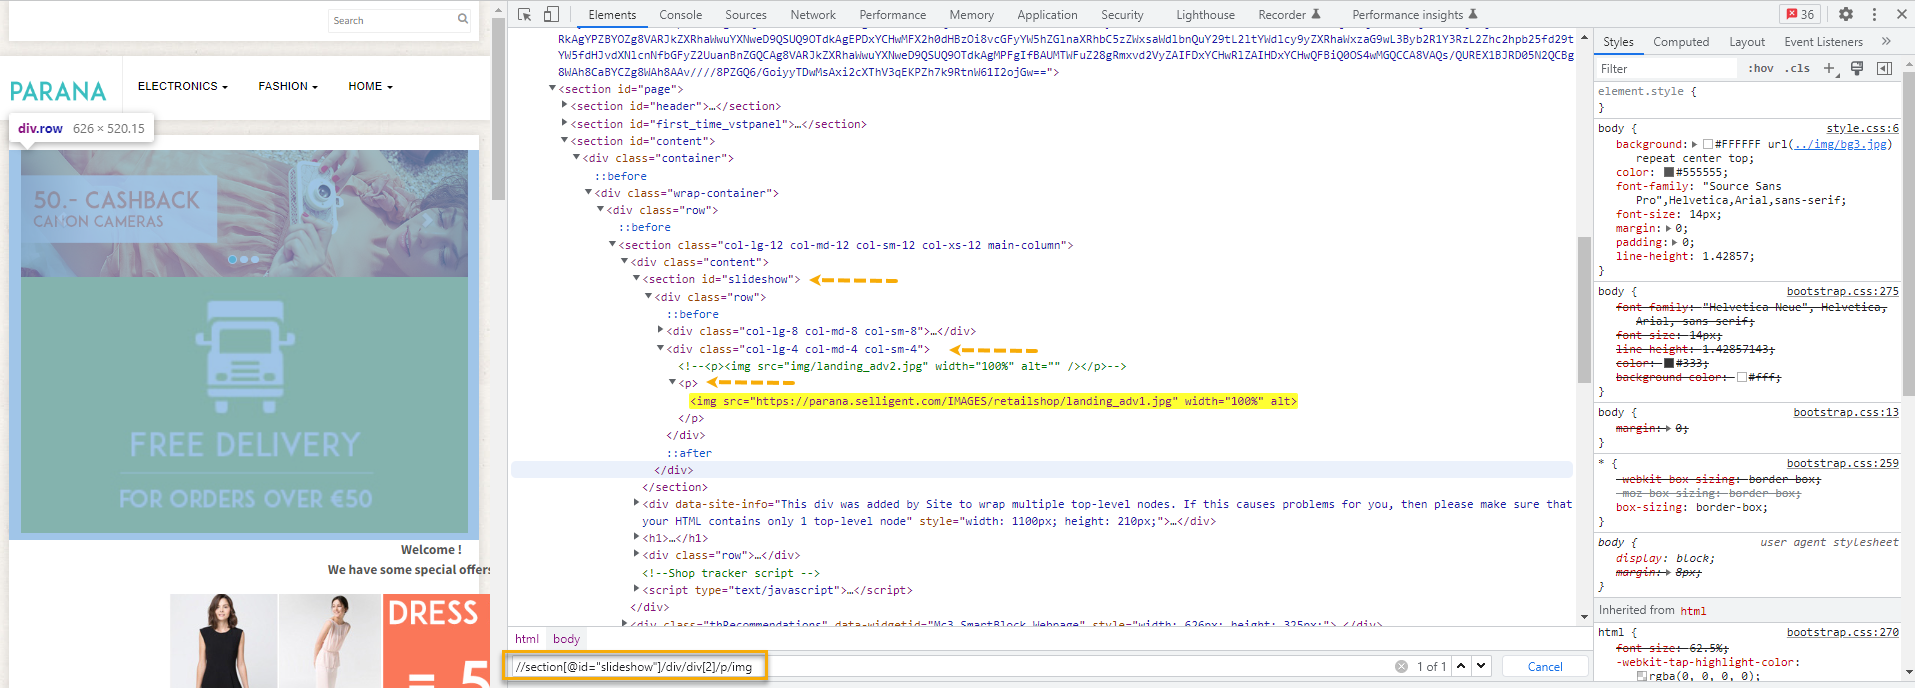The image size is (1915, 688).
Task: Toggle the .cls element classes panel
Action: 1799,68
